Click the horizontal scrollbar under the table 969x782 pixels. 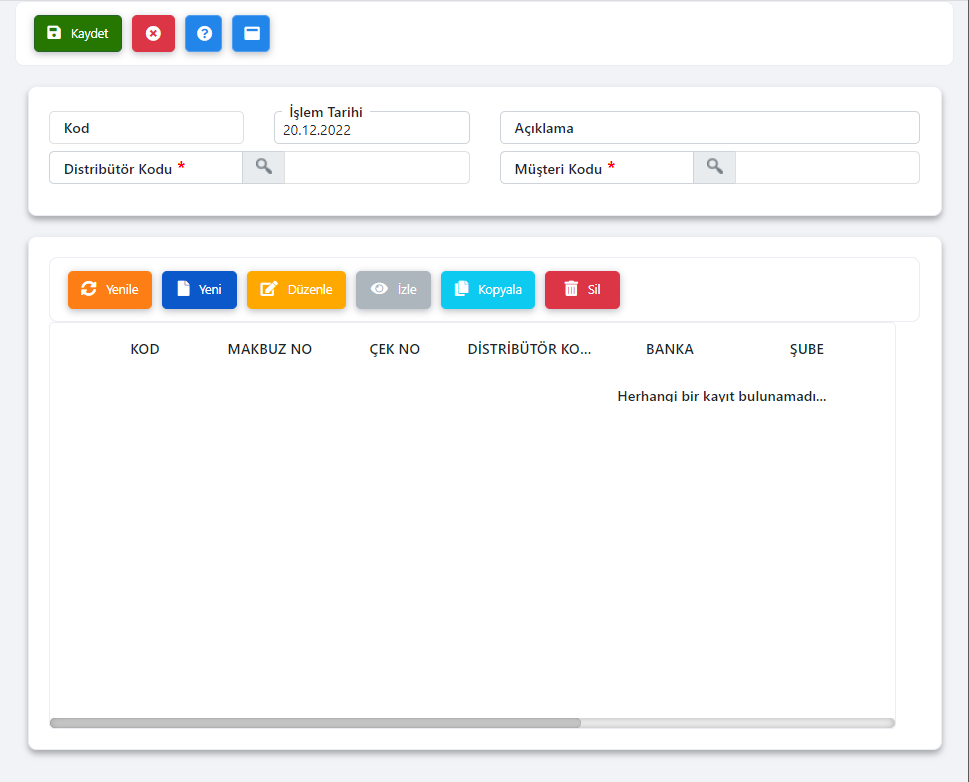[x=315, y=723]
